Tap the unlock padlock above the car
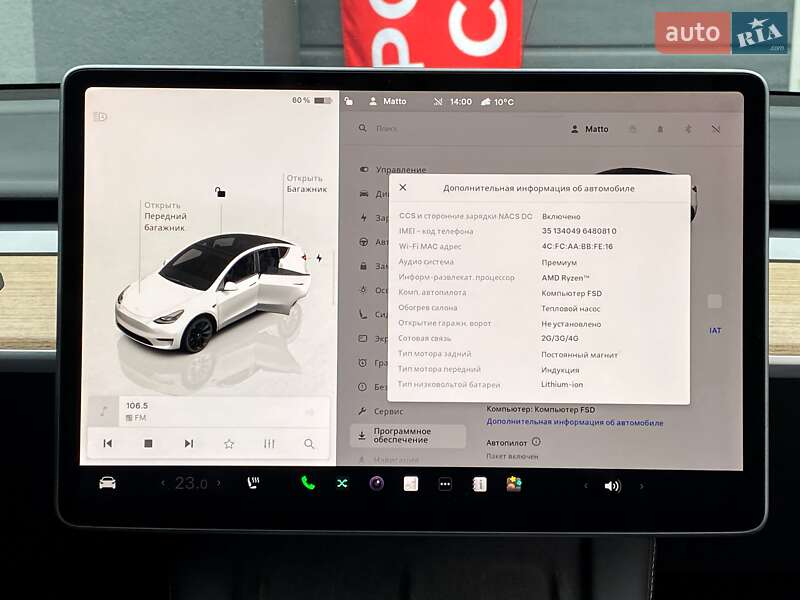This screenshot has width=800, height=600. tap(220, 192)
